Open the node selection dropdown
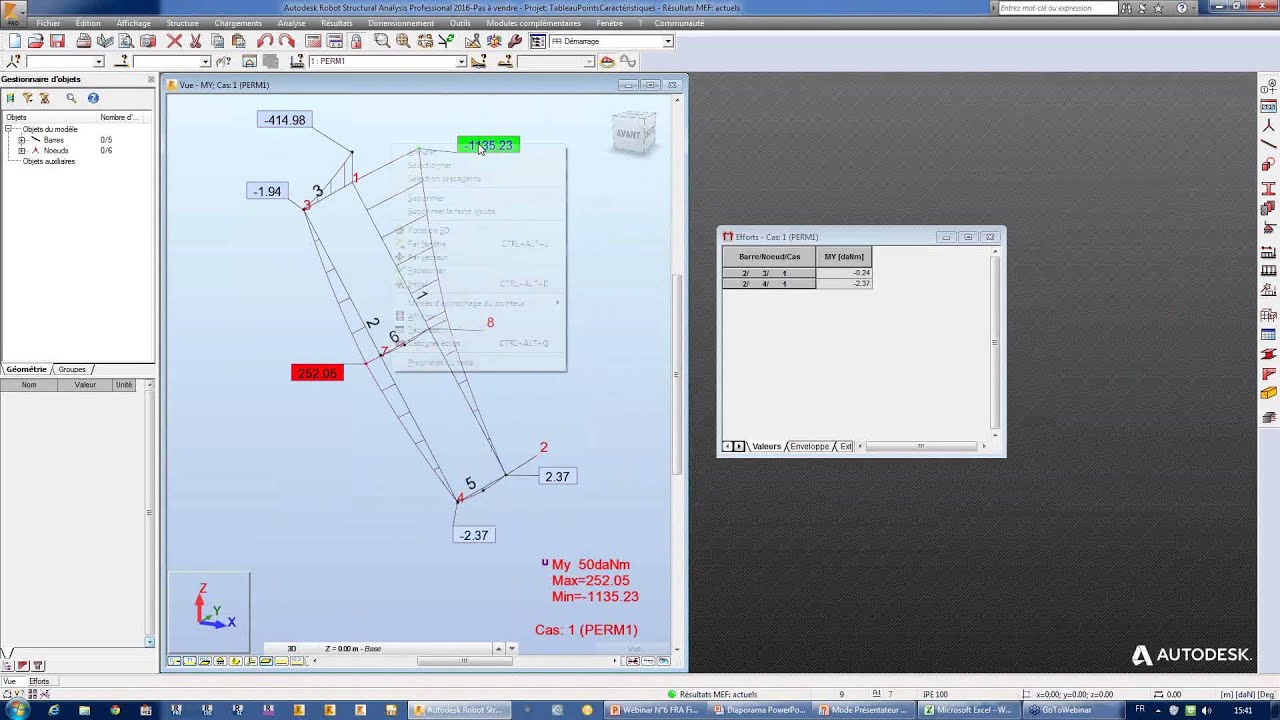Viewport: 1280px width, 720px height. point(98,62)
